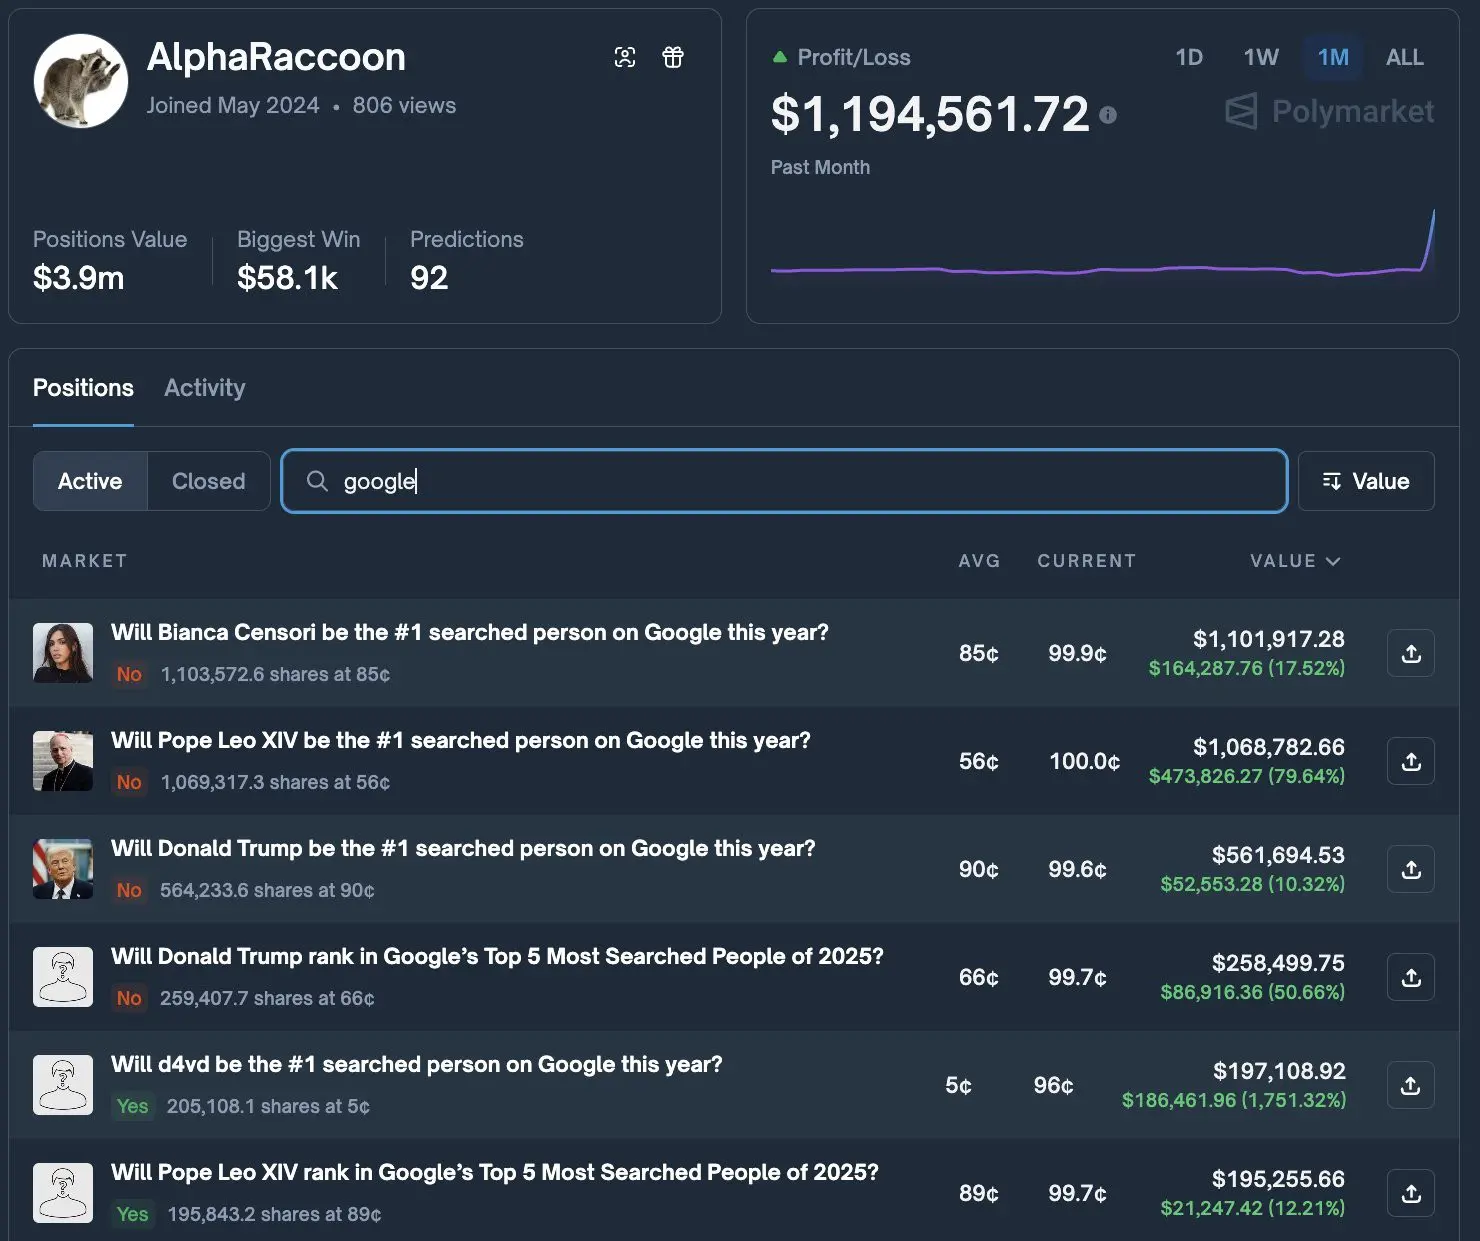
Task: Open Donald Trump Top 5 Most Searched market
Action: pyautogui.click(x=497, y=956)
